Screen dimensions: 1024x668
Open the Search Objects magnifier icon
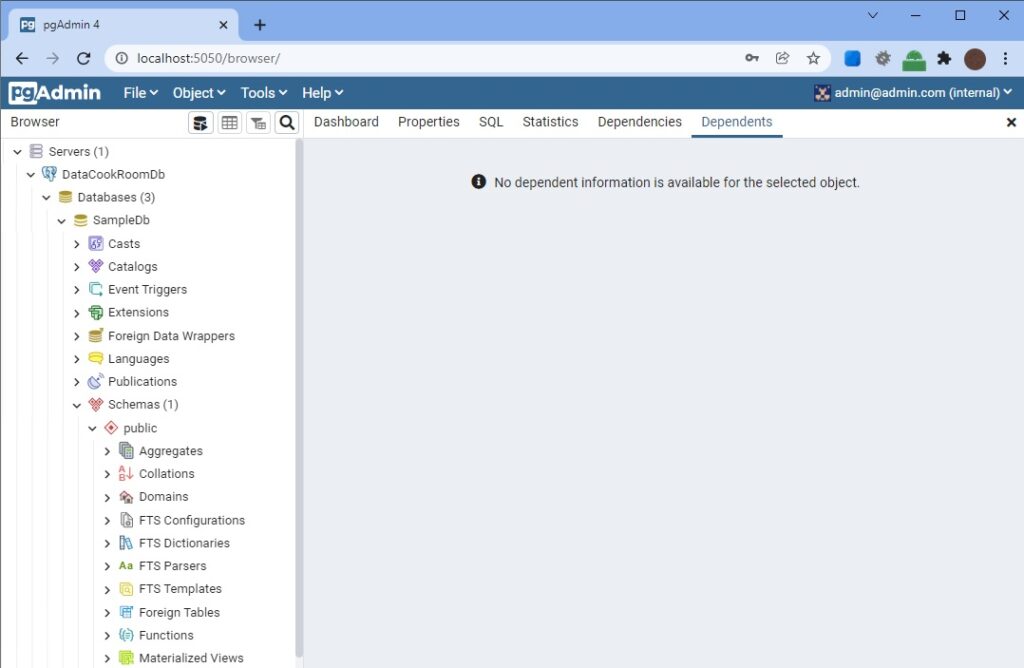point(287,123)
